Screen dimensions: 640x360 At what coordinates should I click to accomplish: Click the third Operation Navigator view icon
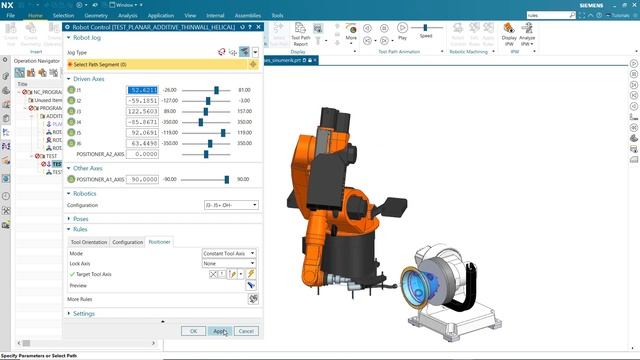42,73
